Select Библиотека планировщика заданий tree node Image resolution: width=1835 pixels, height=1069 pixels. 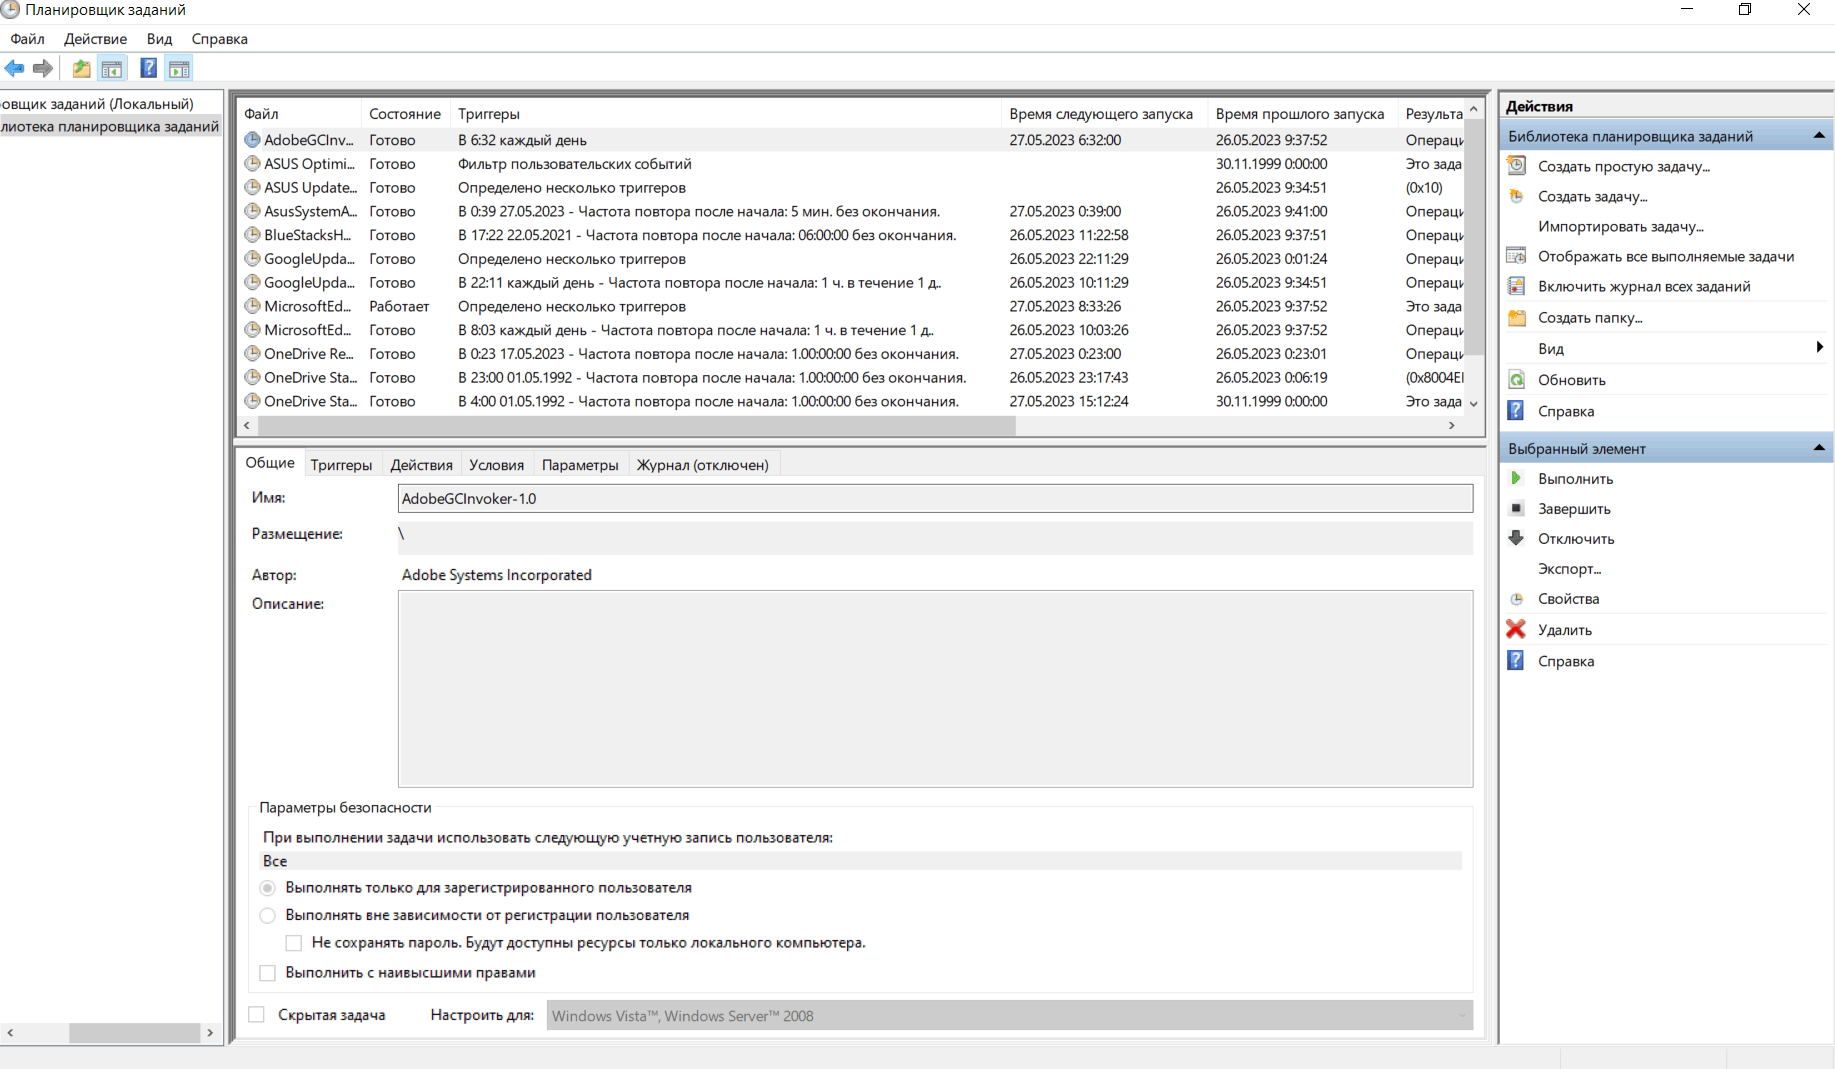coord(109,126)
